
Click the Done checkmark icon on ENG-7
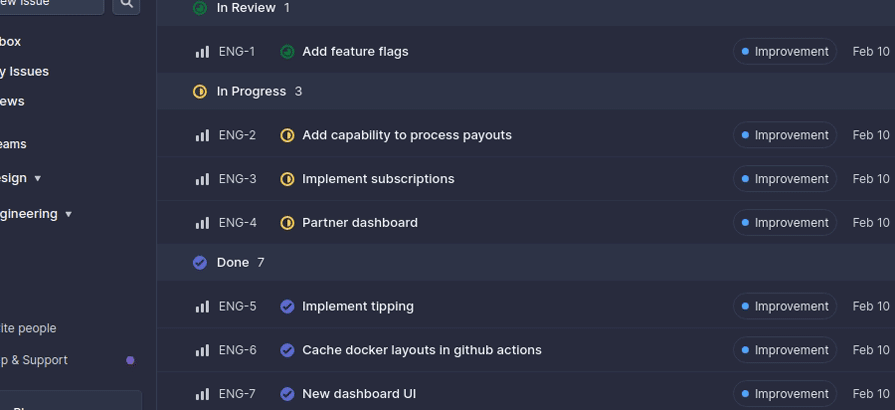pos(287,394)
